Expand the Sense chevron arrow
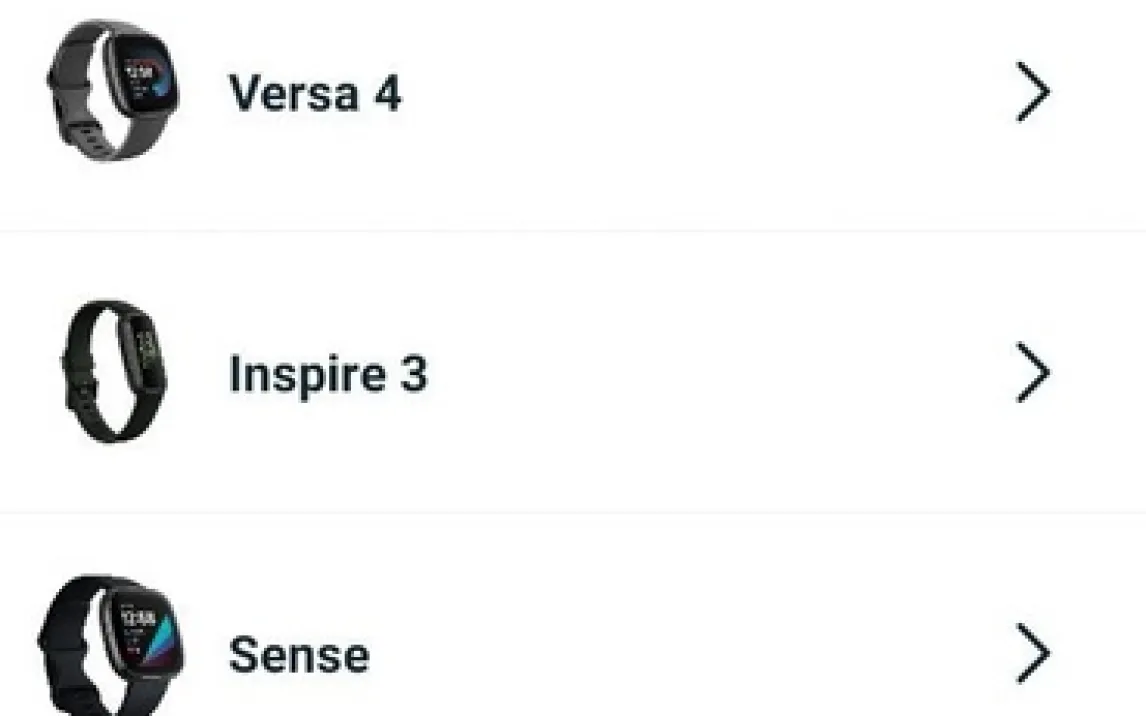 tap(1033, 654)
